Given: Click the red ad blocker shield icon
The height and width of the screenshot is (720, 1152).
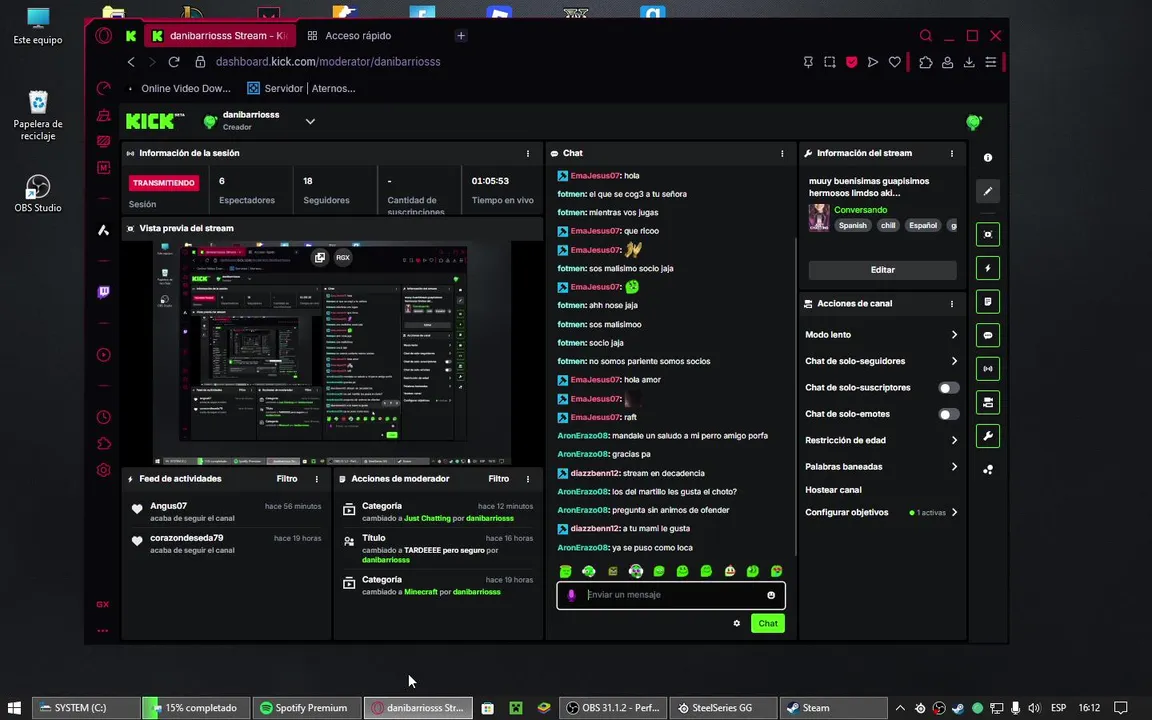Looking at the screenshot, I should 851,62.
